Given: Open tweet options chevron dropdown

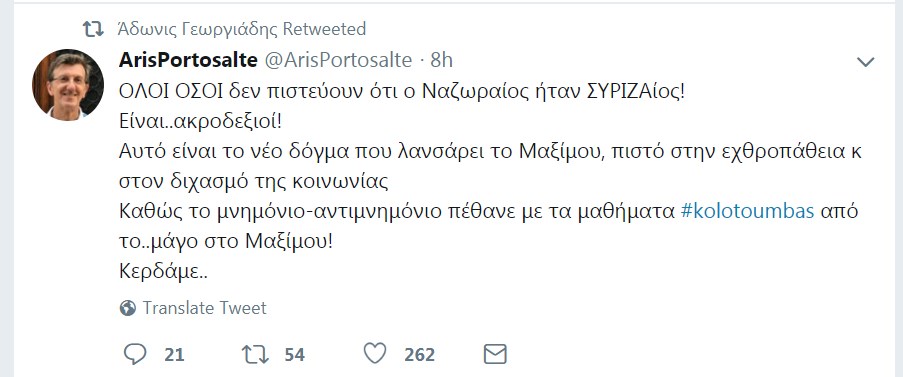Looking at the screenshot, I should click(866, 62).
